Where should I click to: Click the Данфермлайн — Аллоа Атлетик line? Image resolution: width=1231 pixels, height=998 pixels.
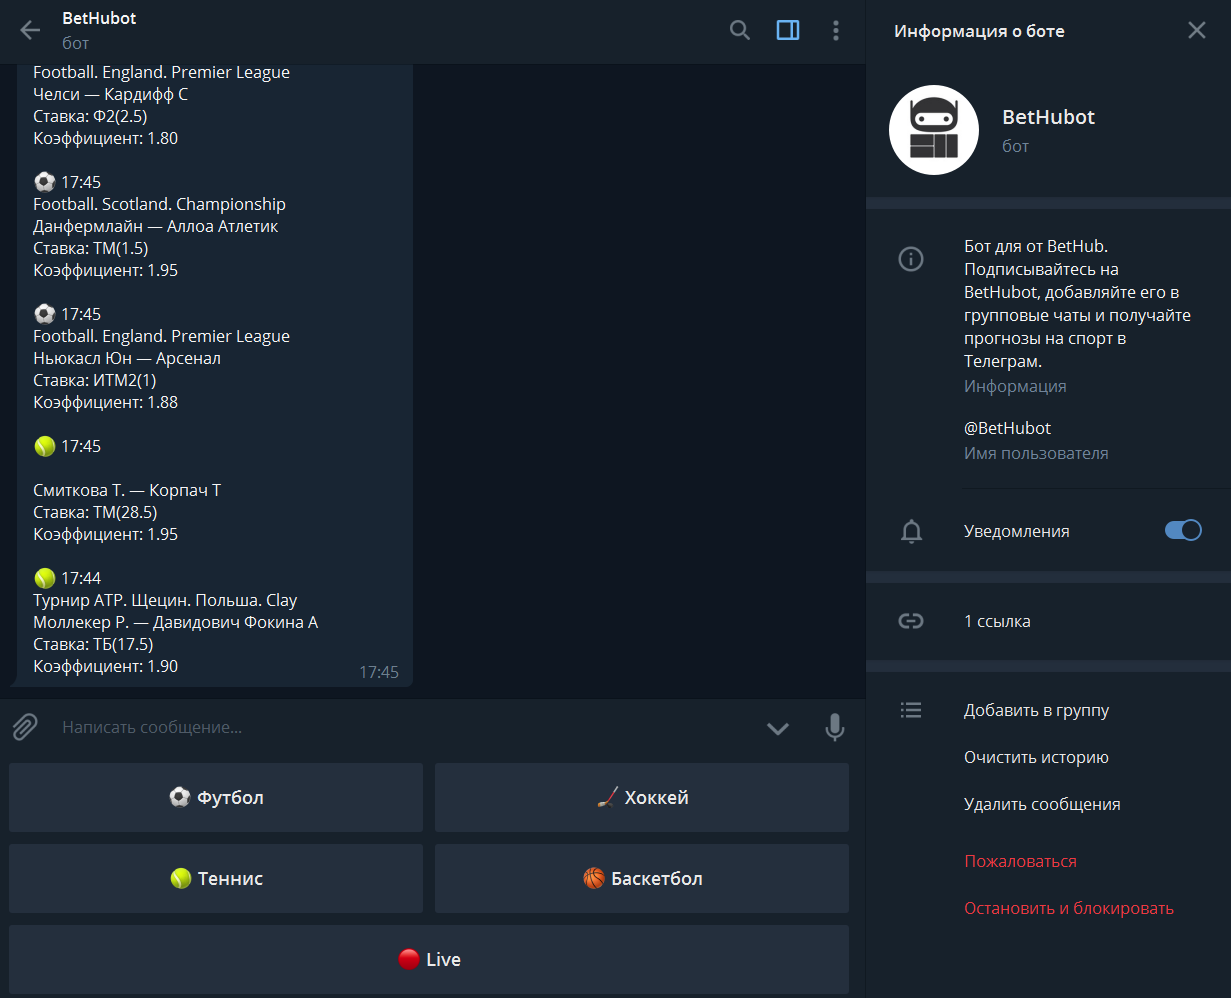(155, 226)
